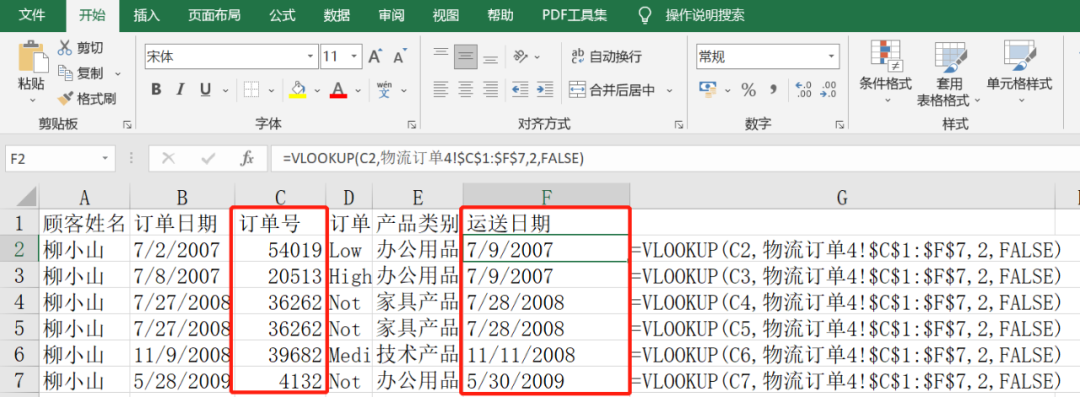Select cell with order number 54019

(x=280, y=250)
